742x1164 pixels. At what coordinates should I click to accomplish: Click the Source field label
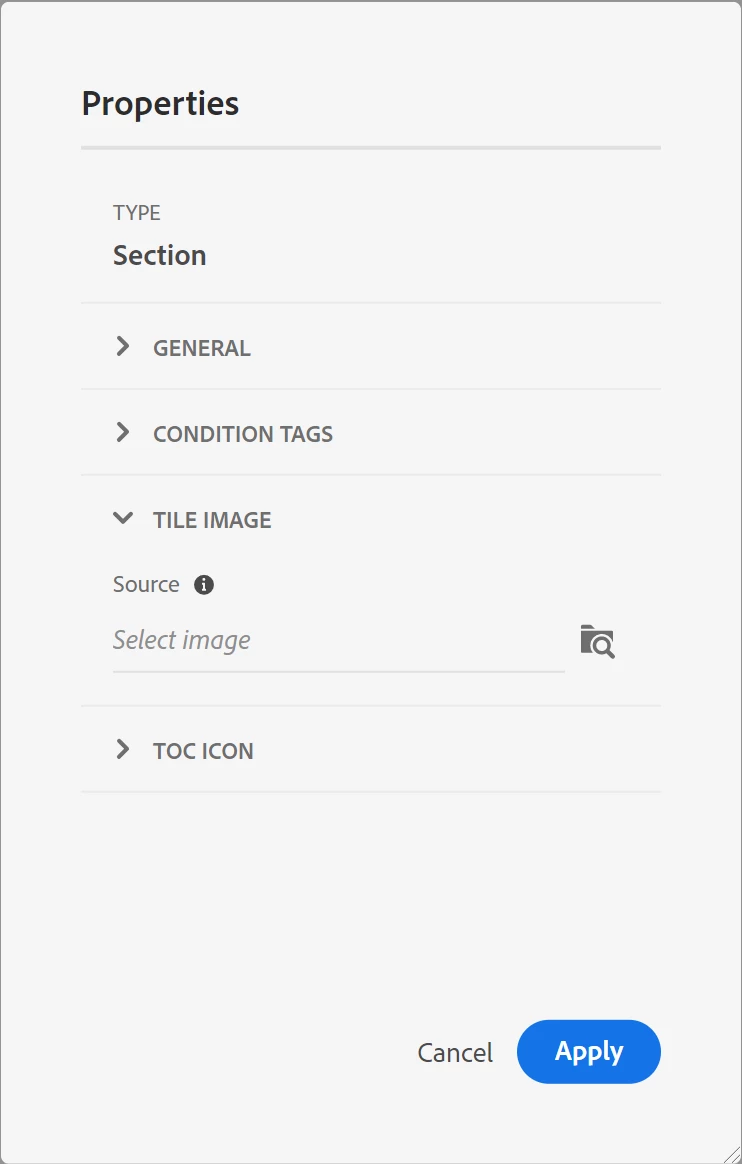pyautogui.click(x=146, y=585)
